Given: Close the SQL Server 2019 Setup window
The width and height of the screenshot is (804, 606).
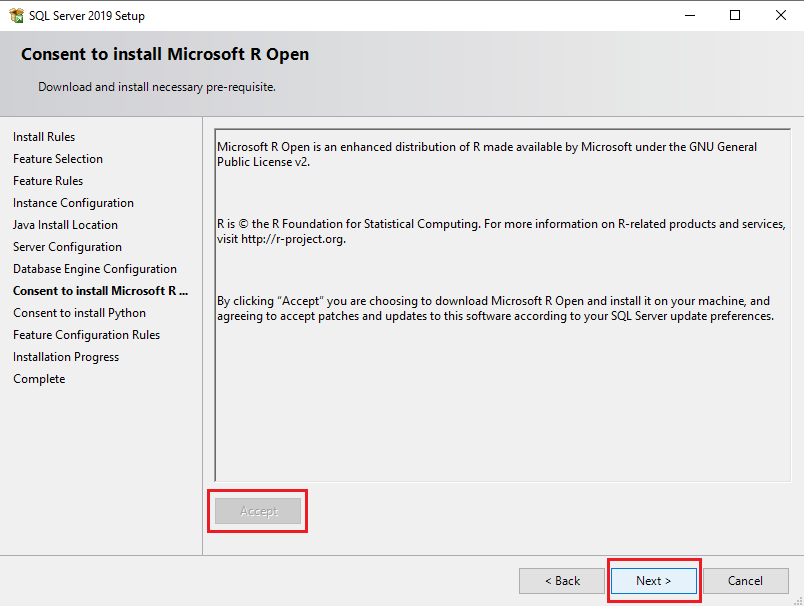Looking at the screenshot, I should coord(780,15).
